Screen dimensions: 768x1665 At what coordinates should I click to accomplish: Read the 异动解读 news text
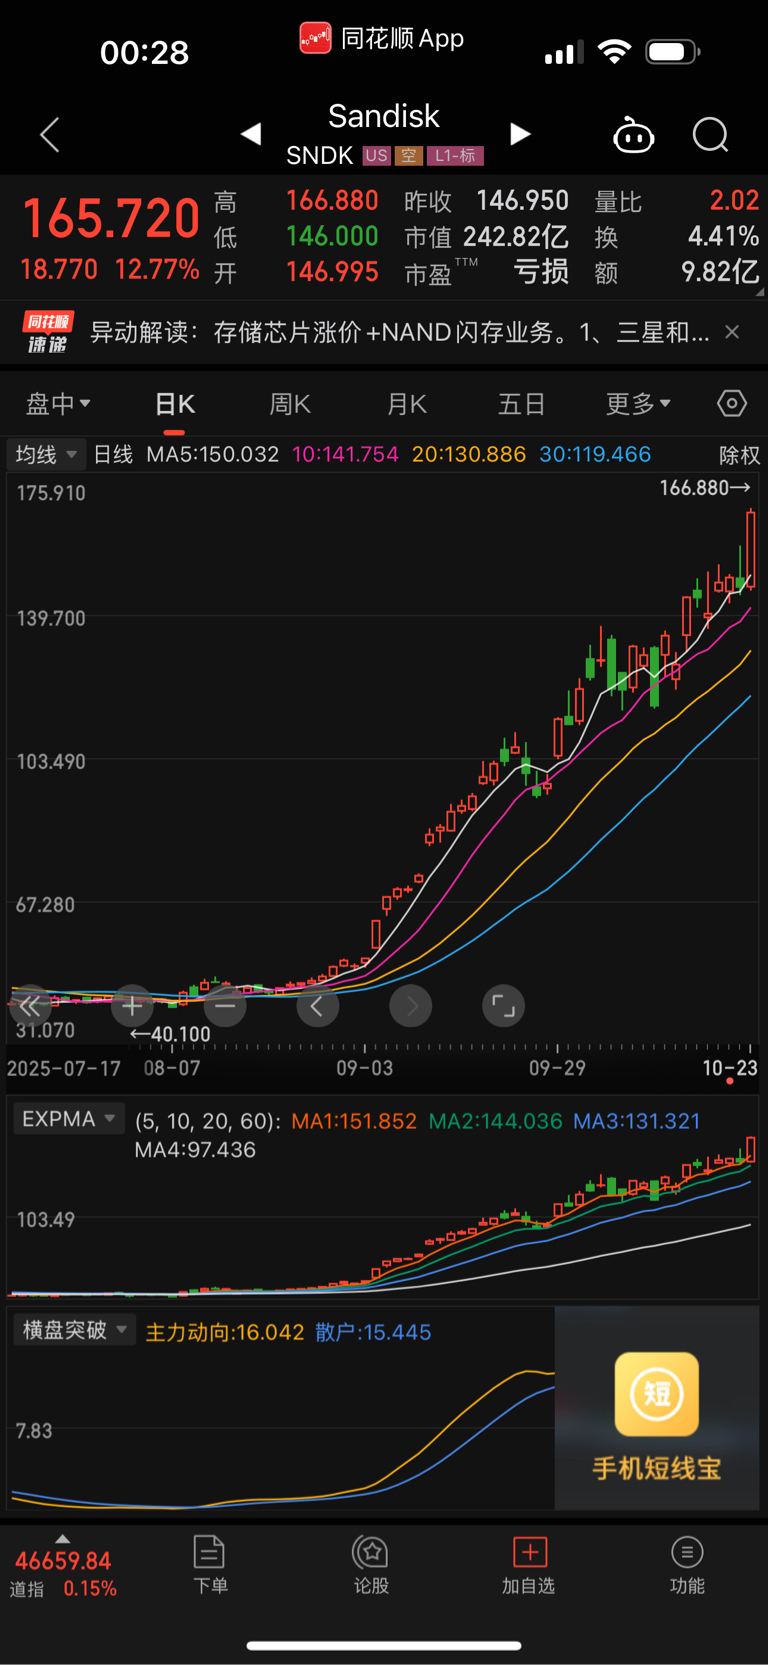coord(400,333)
